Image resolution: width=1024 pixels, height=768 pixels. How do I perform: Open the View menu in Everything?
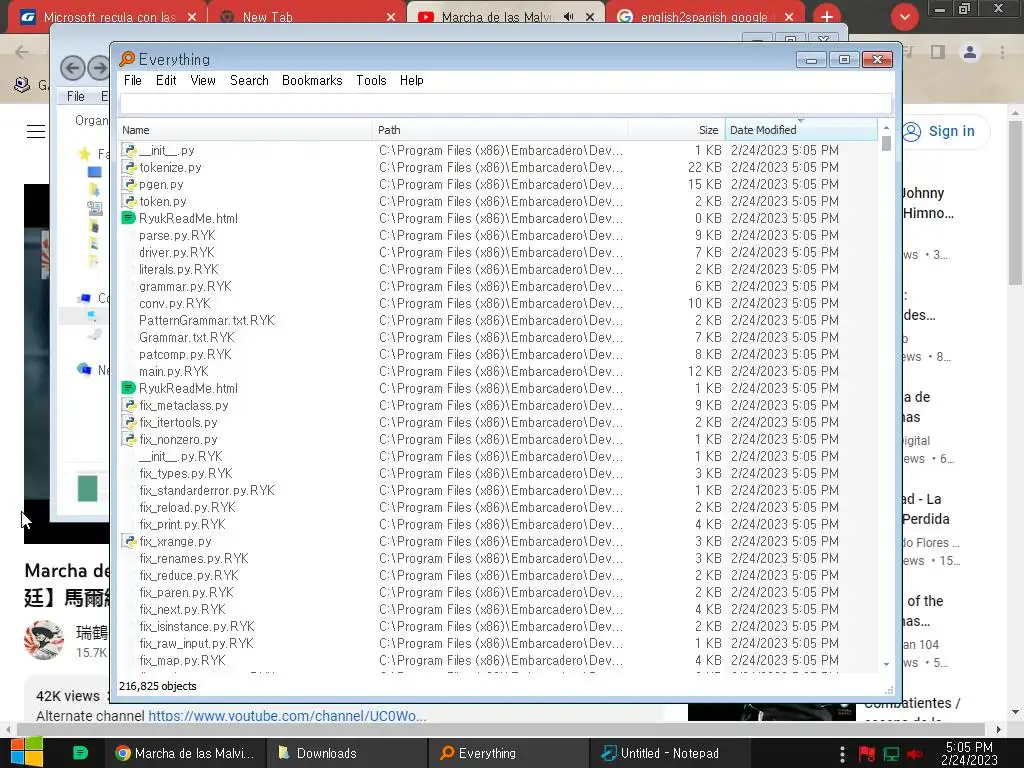[203, 80]
